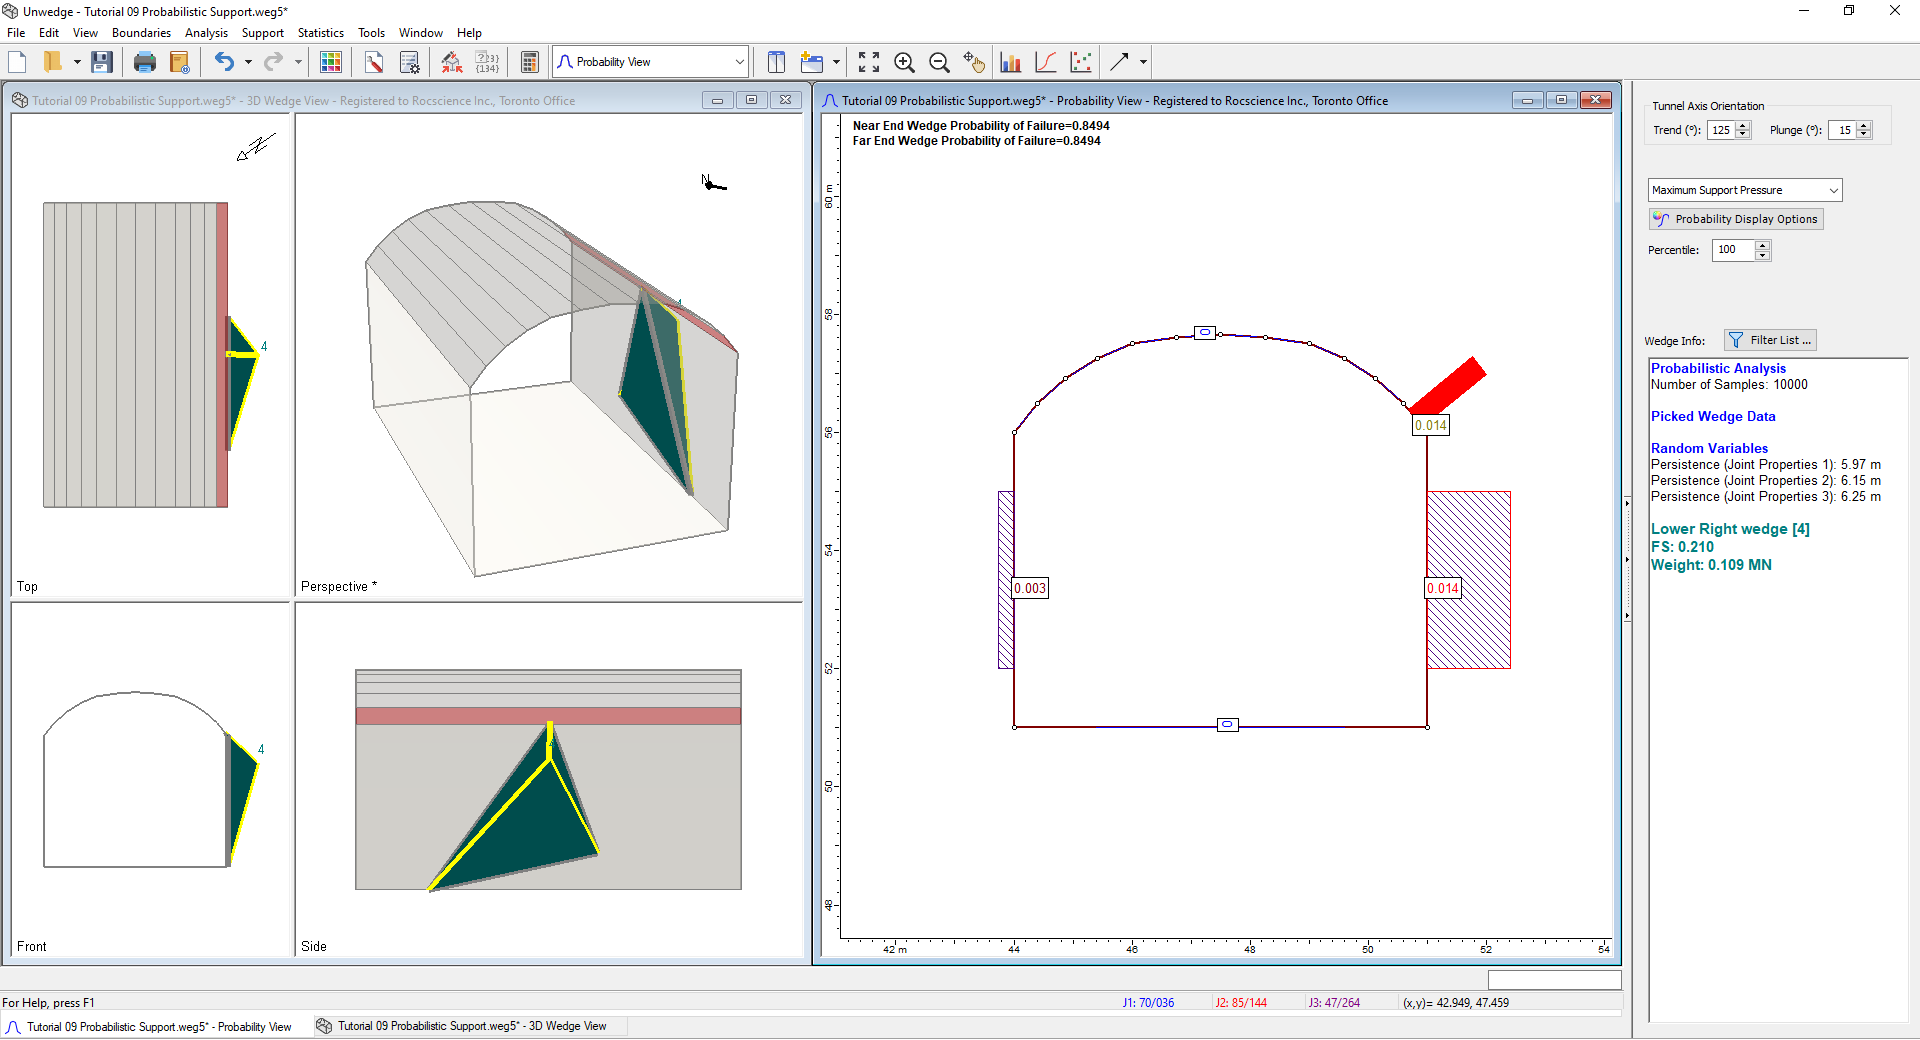
Task: Expand the arrow tool dropdown
Action: 1143,62
